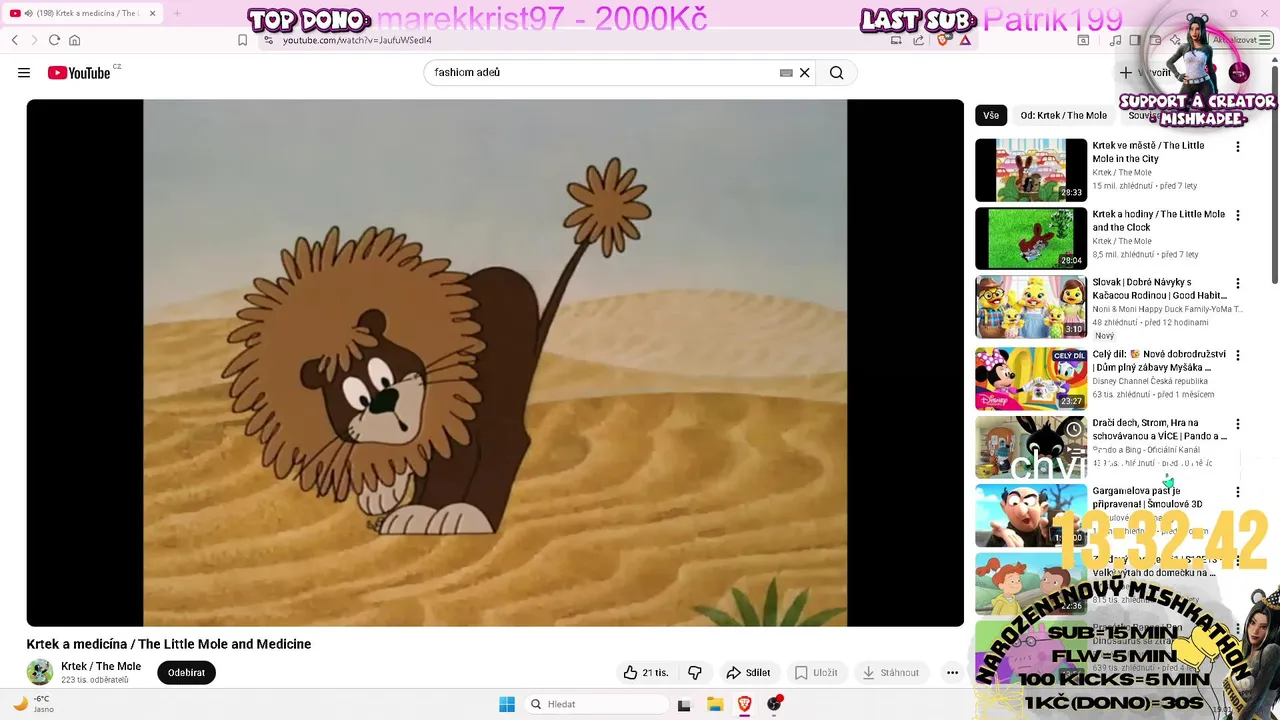The height and width of the screenshot is (720, 1280).
Task: Select the Od: Krtek / The Mole chip
Action: coord(1064,115)
